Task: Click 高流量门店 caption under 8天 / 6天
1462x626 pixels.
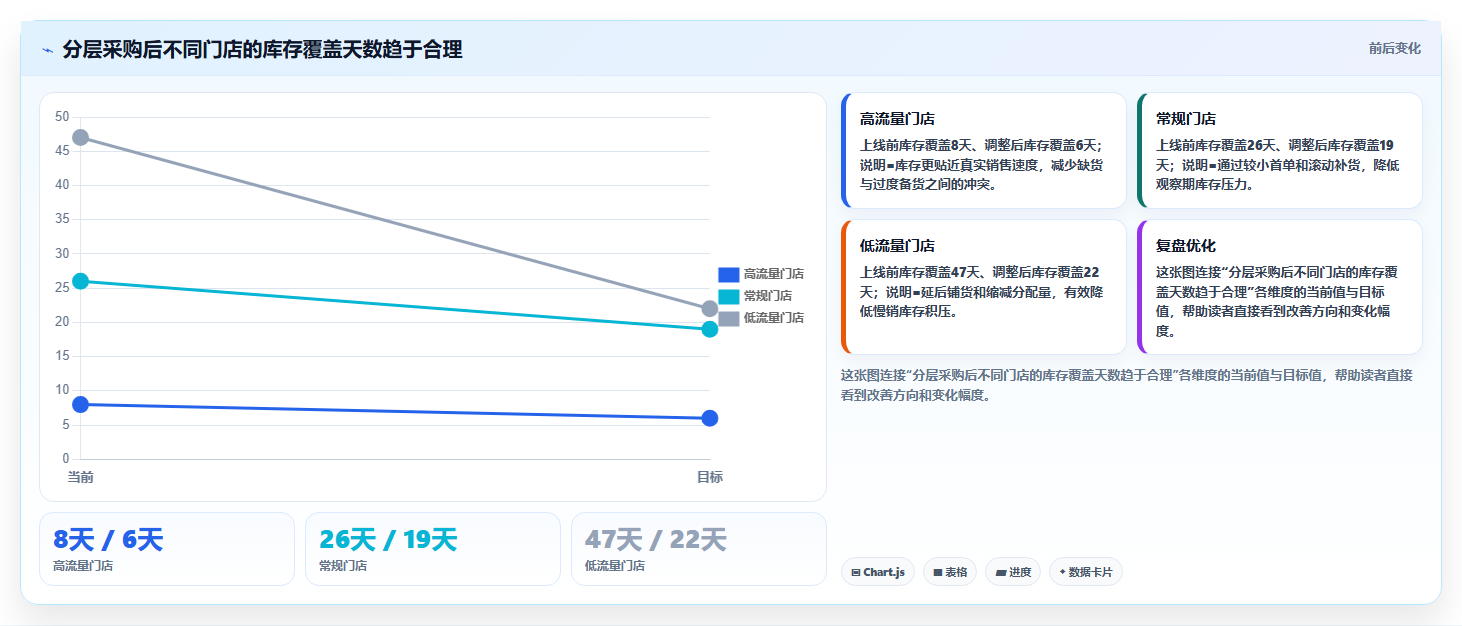Action: tap(83, 566)
